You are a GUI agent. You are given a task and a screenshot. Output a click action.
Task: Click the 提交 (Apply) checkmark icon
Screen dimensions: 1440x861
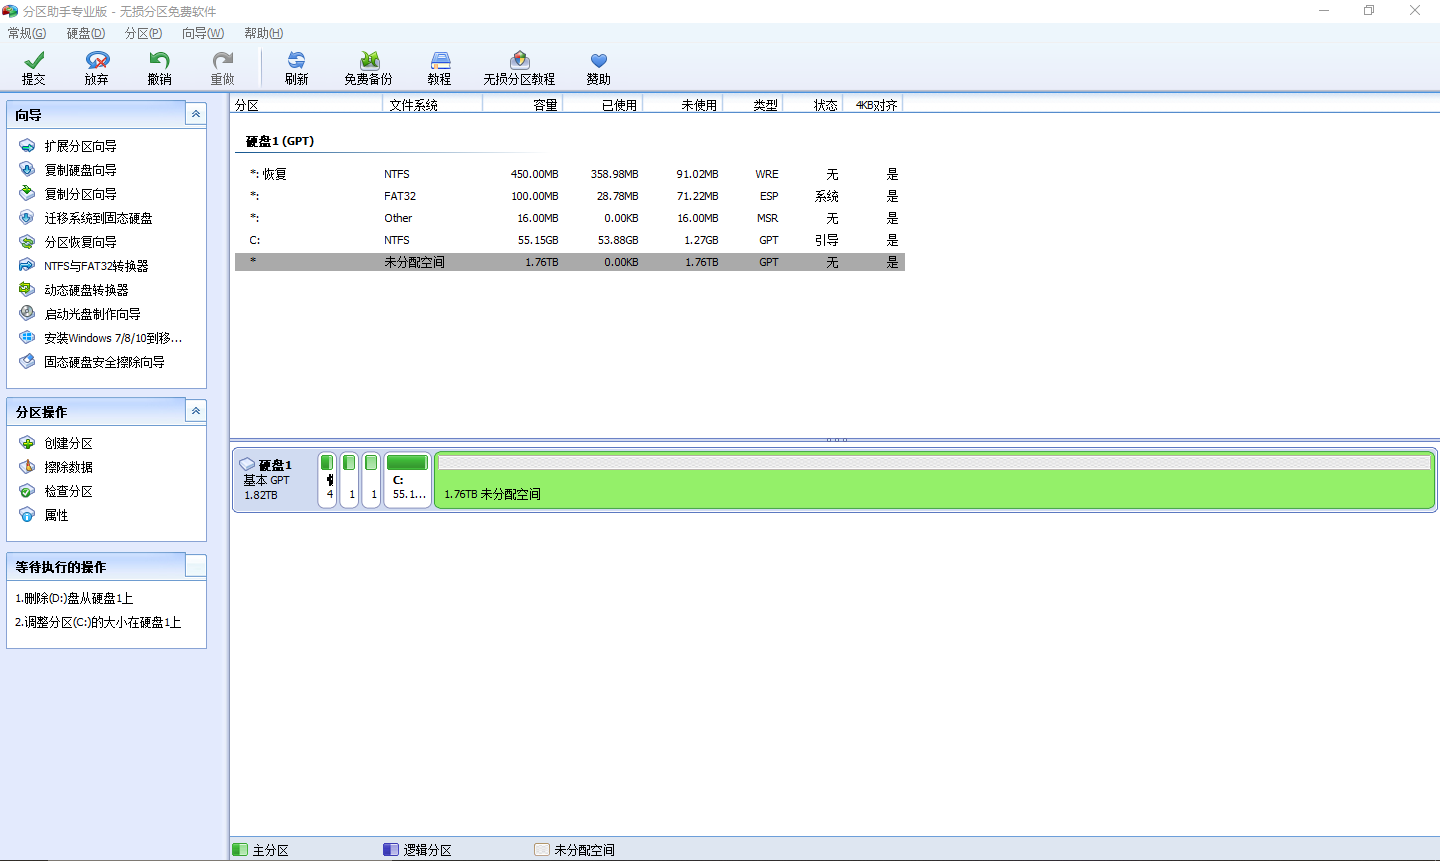pos(34,62)
